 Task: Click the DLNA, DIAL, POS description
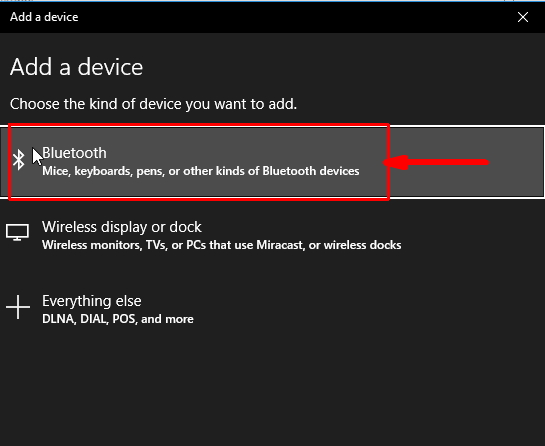pos(117,319)
